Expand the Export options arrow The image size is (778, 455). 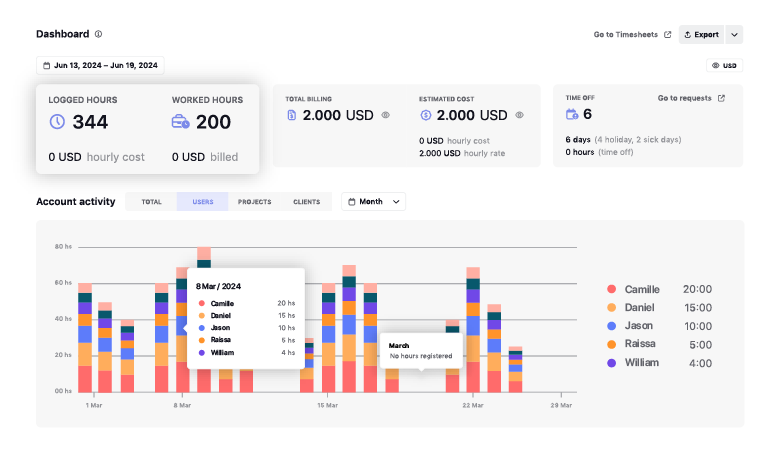[x=734, y=34]
